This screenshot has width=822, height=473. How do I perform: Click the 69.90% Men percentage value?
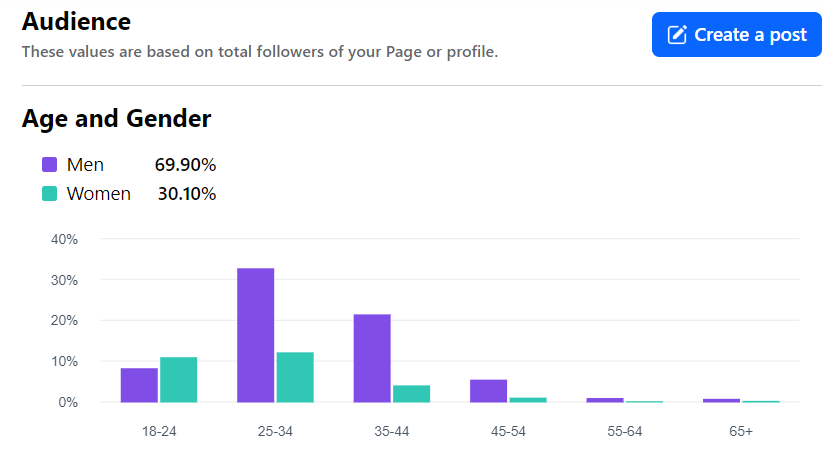click(185, 165)
